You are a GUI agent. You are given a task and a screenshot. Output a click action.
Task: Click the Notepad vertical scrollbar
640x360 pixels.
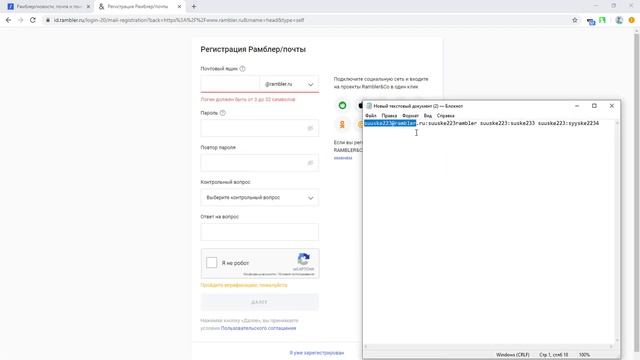617,231
